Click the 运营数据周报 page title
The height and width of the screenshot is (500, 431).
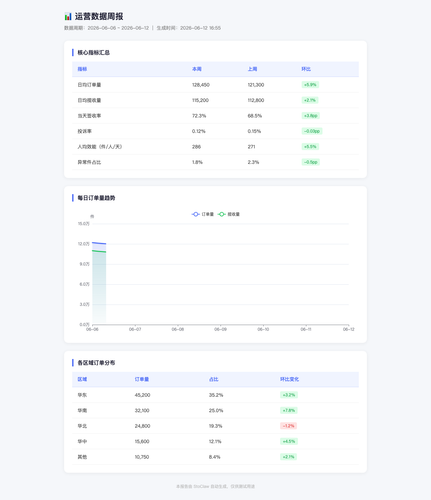click(x=99, y=16)
